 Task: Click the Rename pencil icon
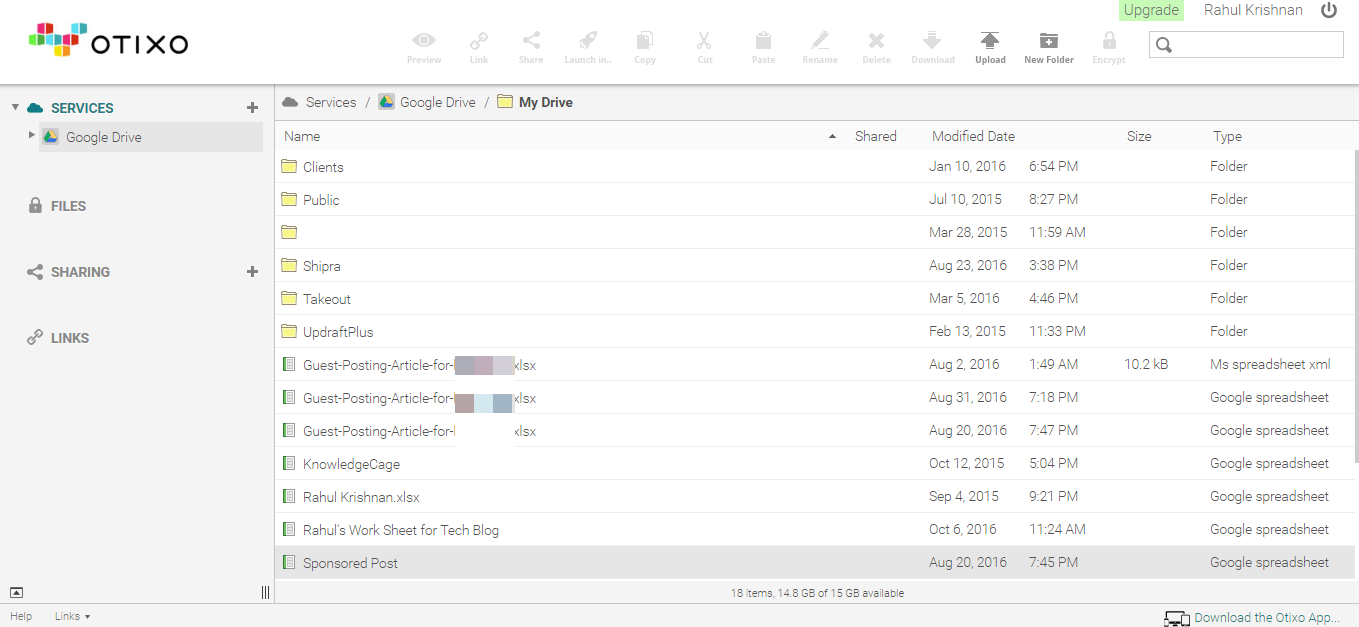820,41
